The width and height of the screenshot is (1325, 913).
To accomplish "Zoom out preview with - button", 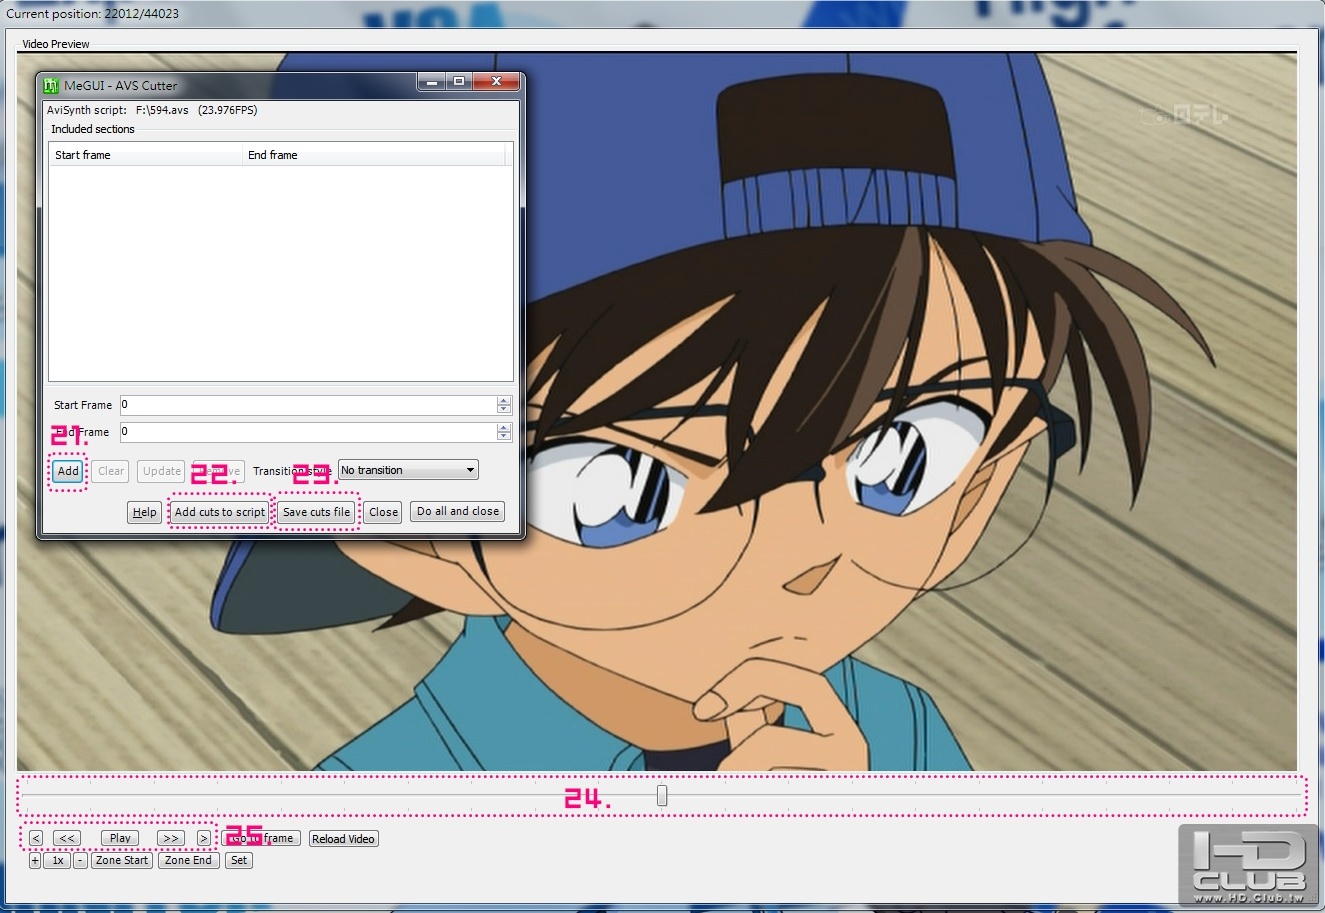I will [x=81, y=860].
